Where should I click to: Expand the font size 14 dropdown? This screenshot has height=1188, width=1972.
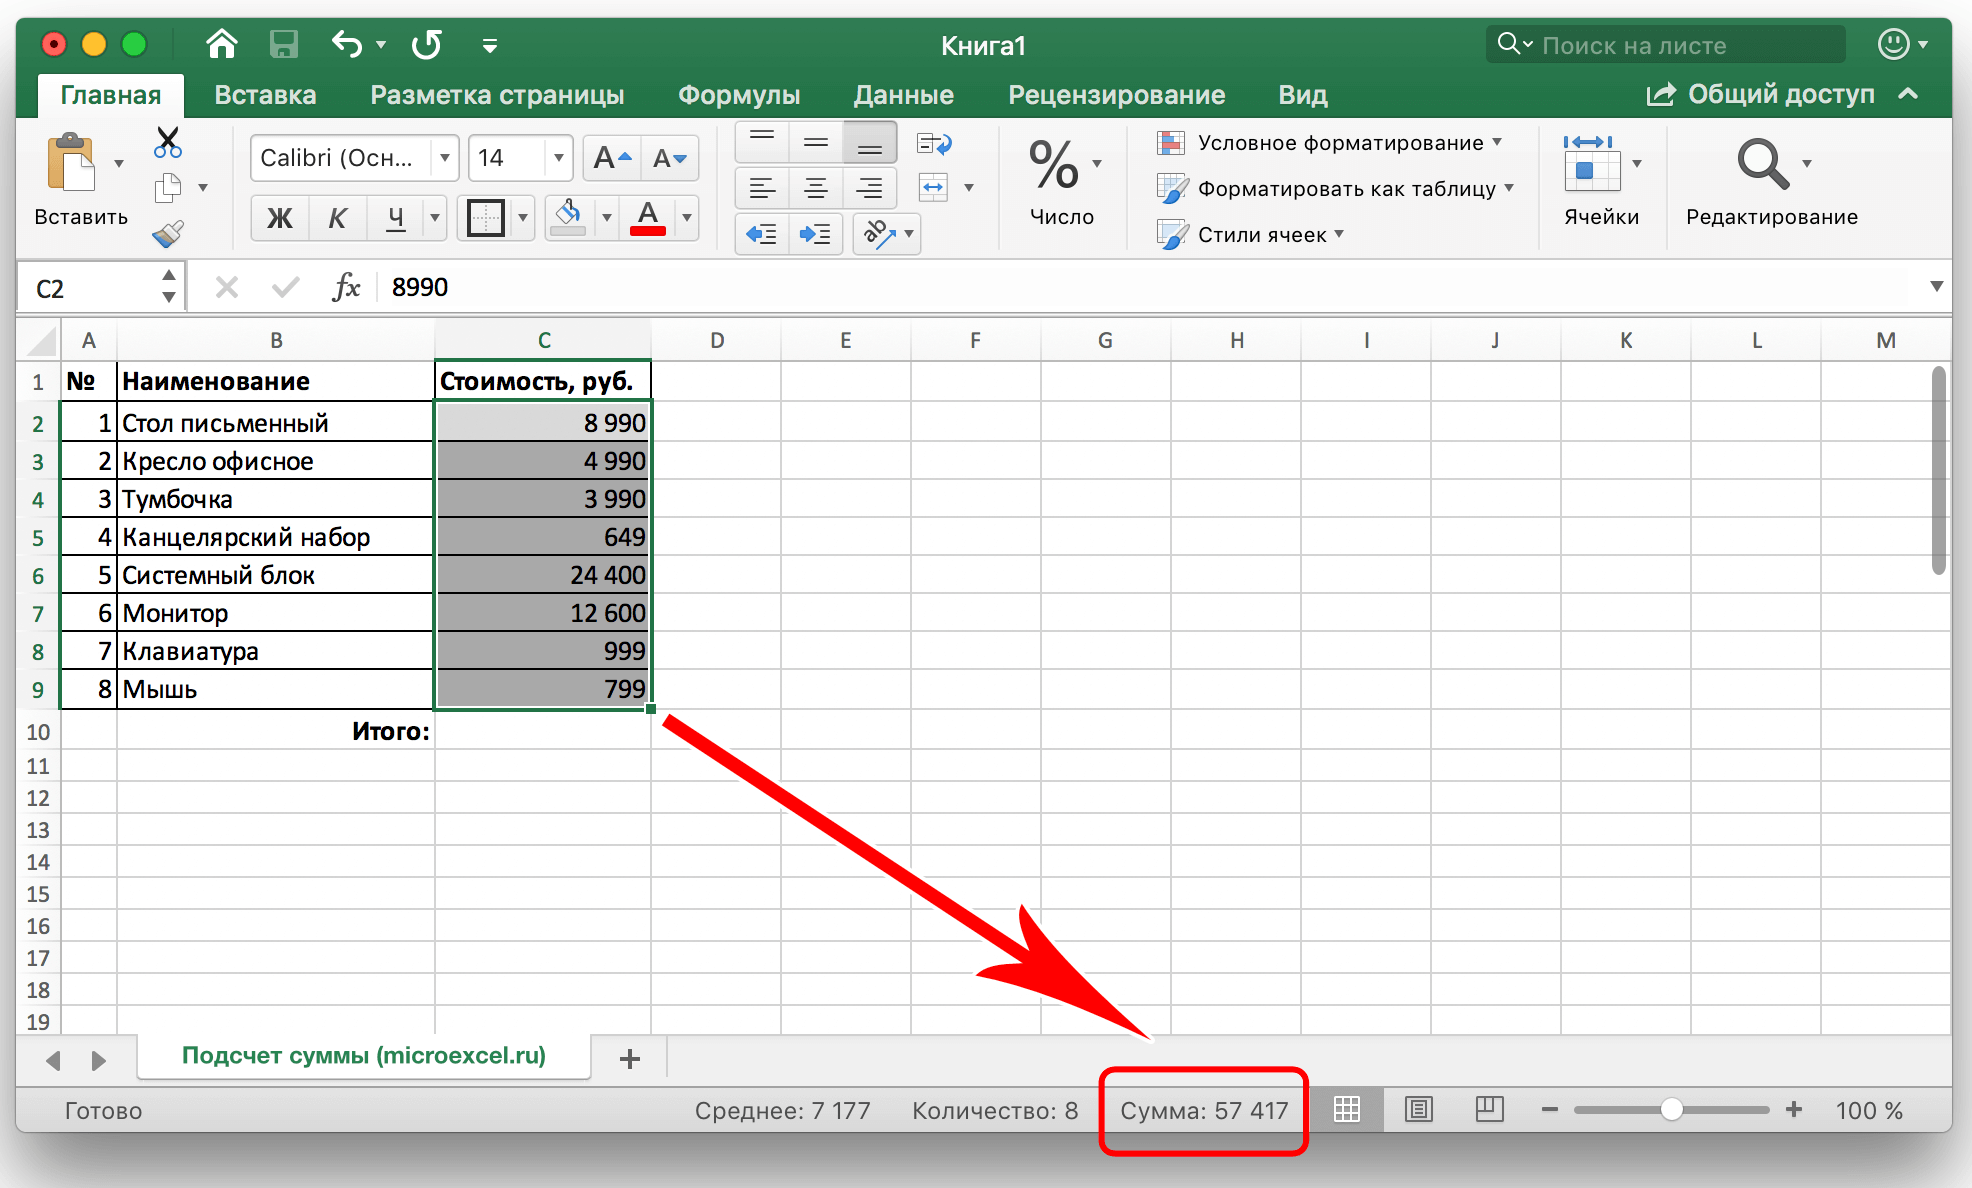pos(559,158)
